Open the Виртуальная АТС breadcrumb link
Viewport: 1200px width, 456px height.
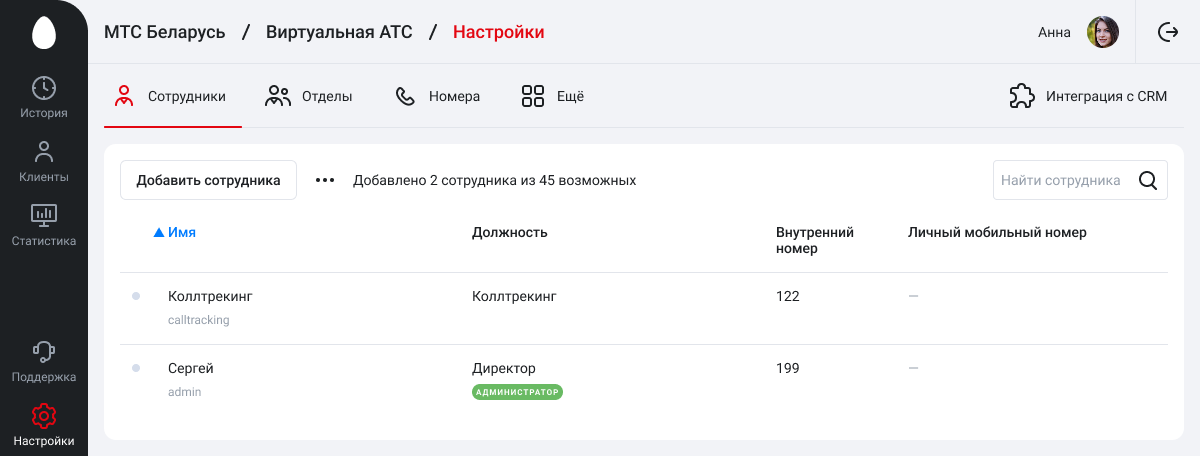pos(339,32)
